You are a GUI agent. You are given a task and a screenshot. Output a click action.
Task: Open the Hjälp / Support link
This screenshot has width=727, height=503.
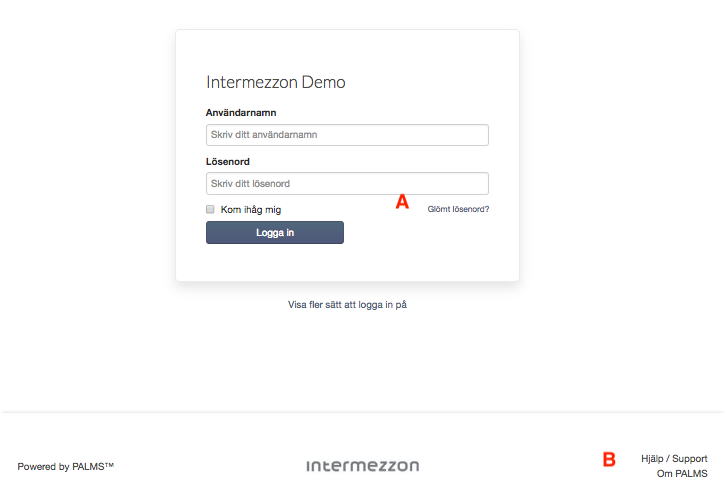click(x=674, y=458)
